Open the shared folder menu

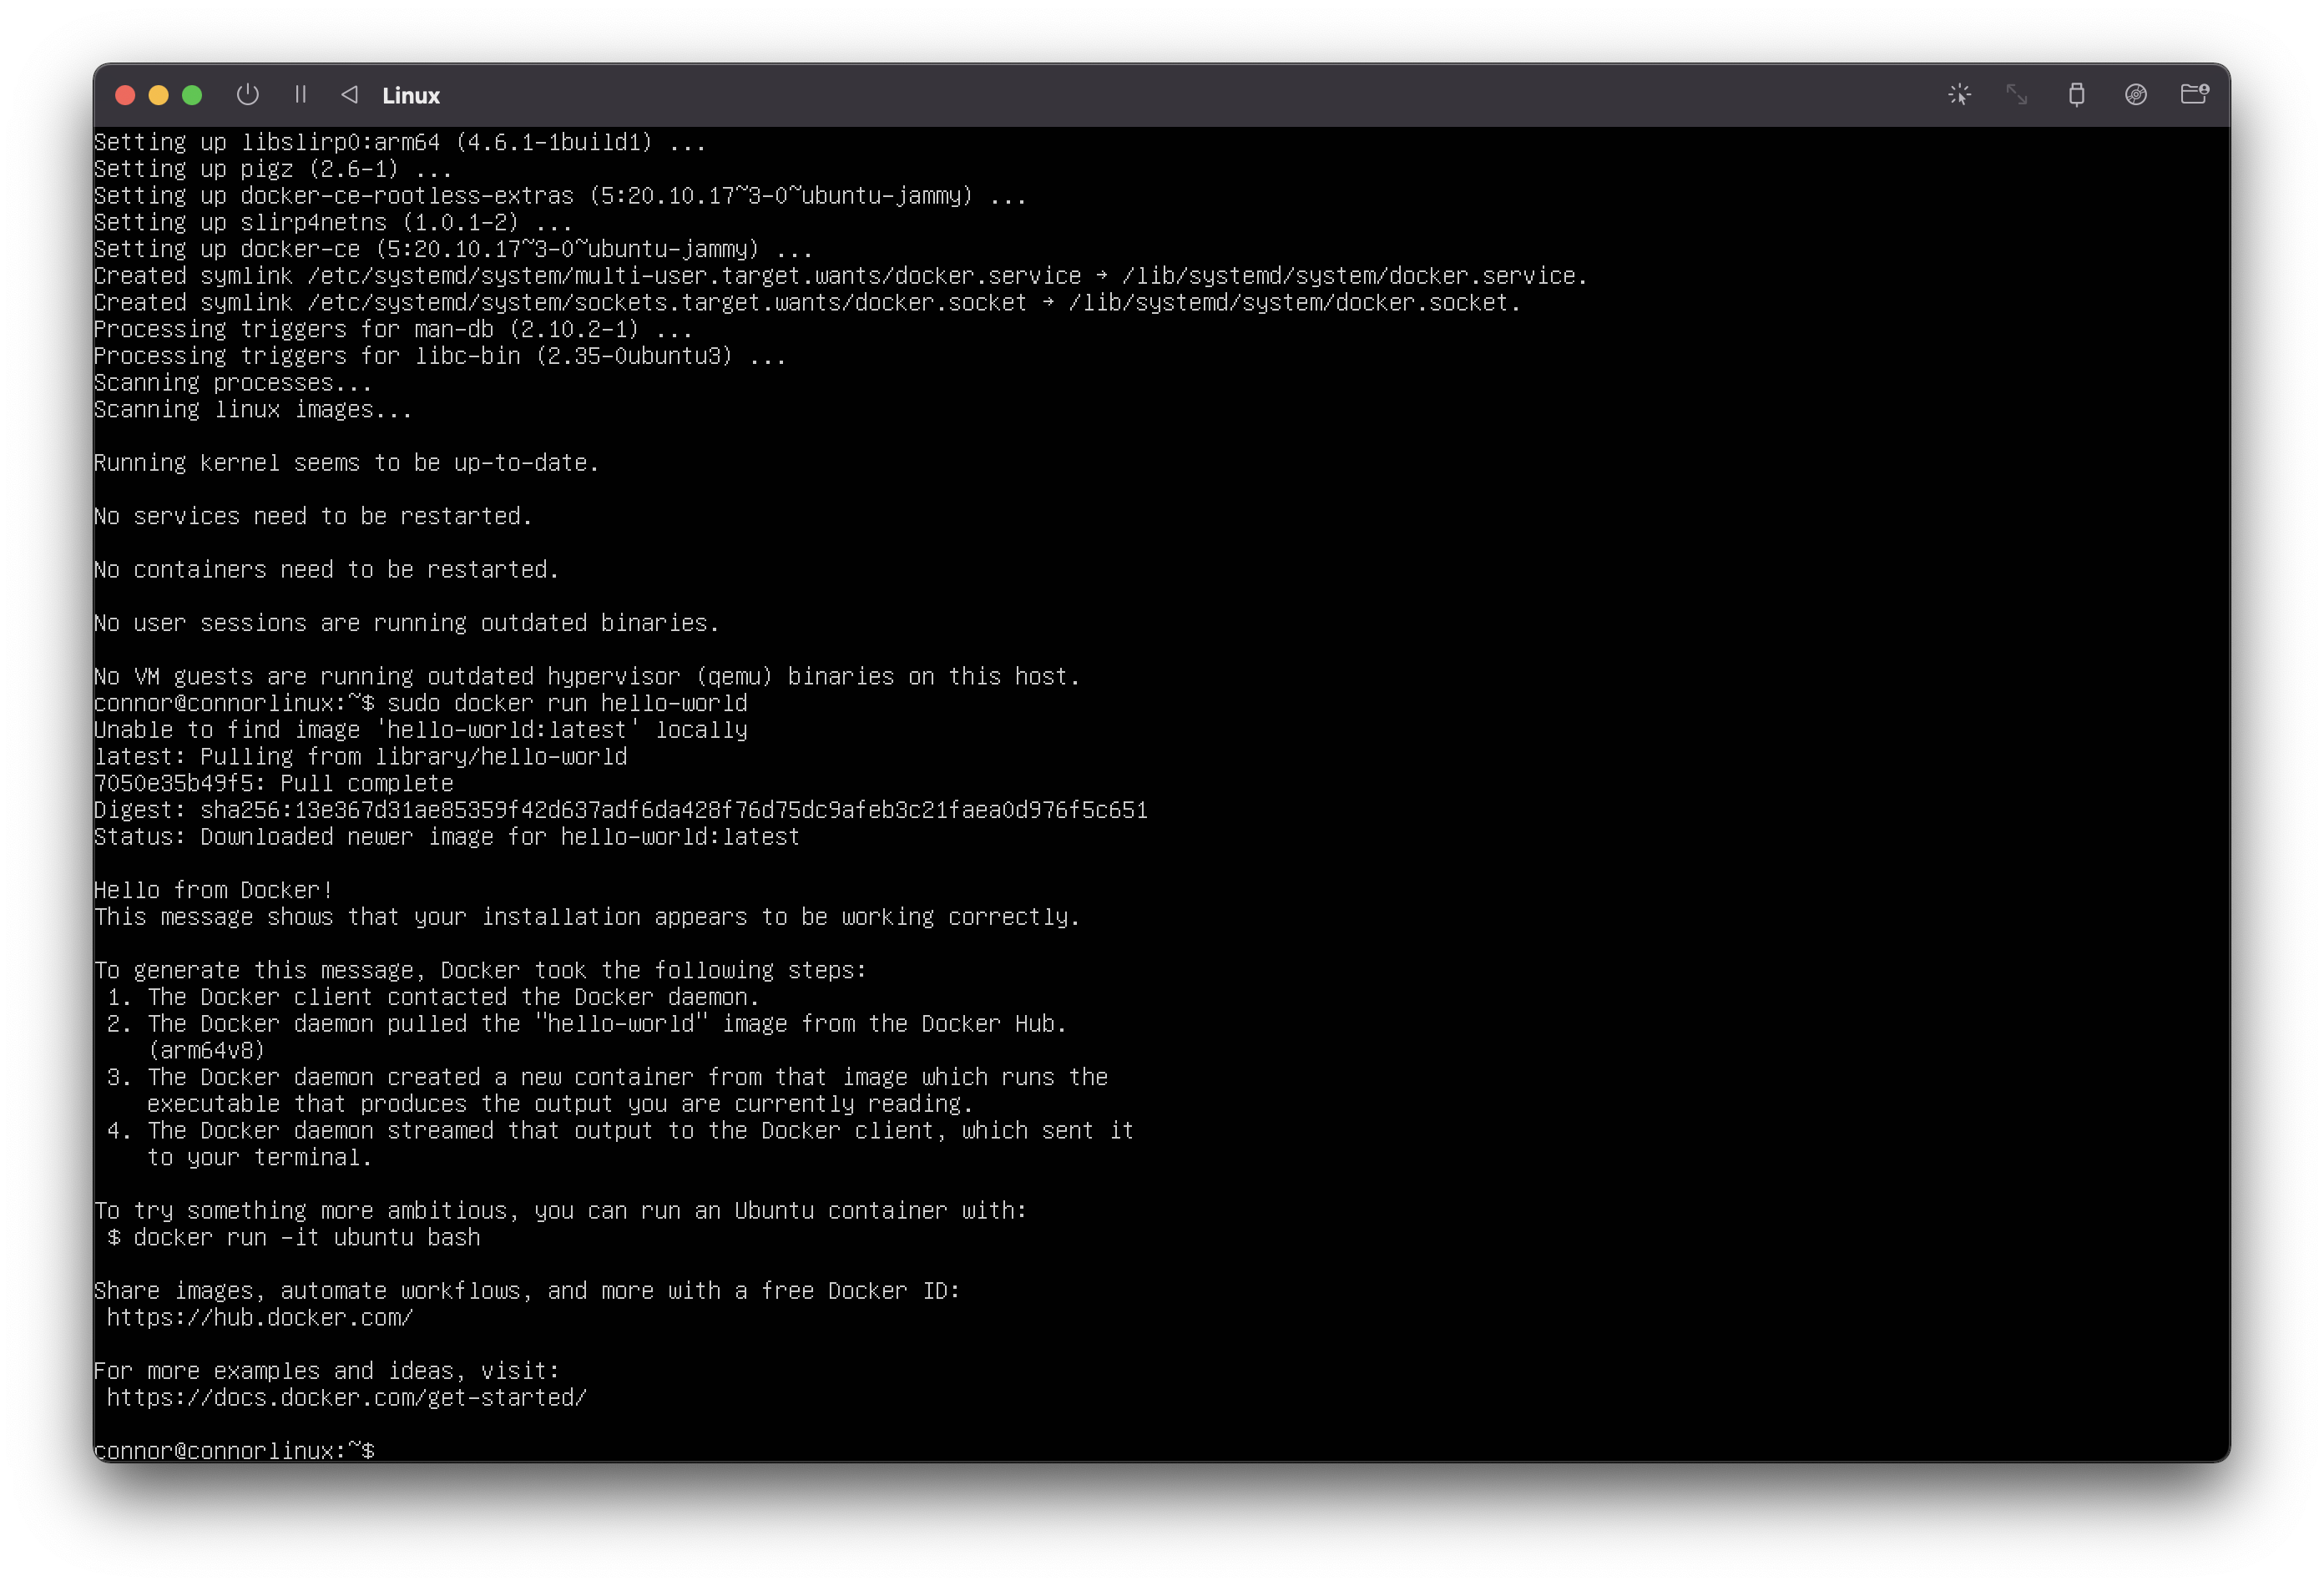tap(2194, 95)
